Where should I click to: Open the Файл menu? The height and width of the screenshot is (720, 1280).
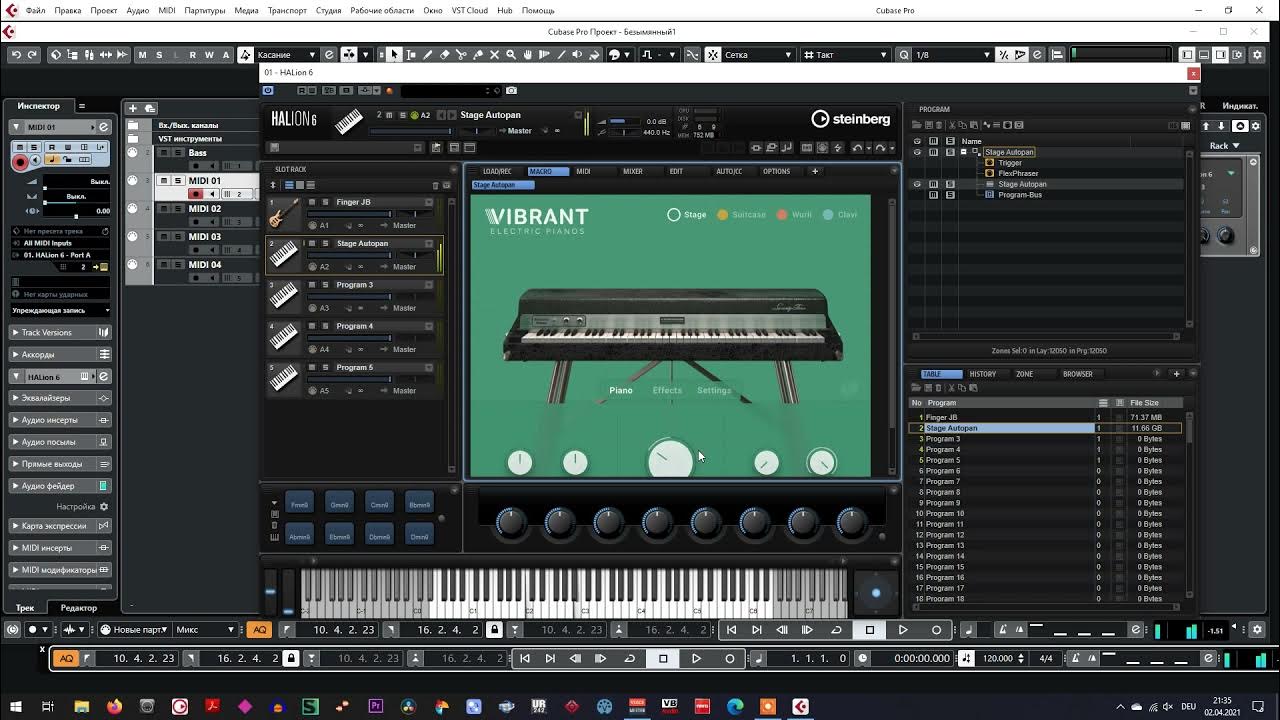(35, 10)
